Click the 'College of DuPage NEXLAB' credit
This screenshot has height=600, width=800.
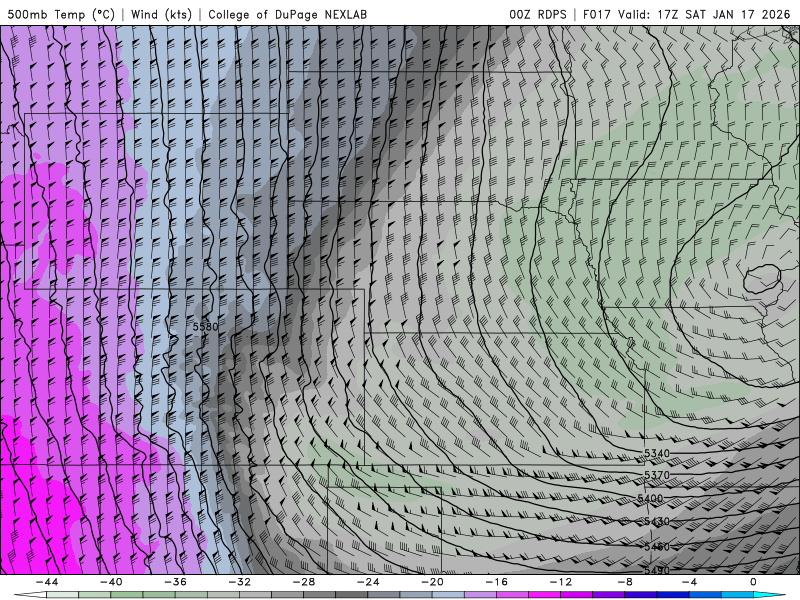pos(287,14)
